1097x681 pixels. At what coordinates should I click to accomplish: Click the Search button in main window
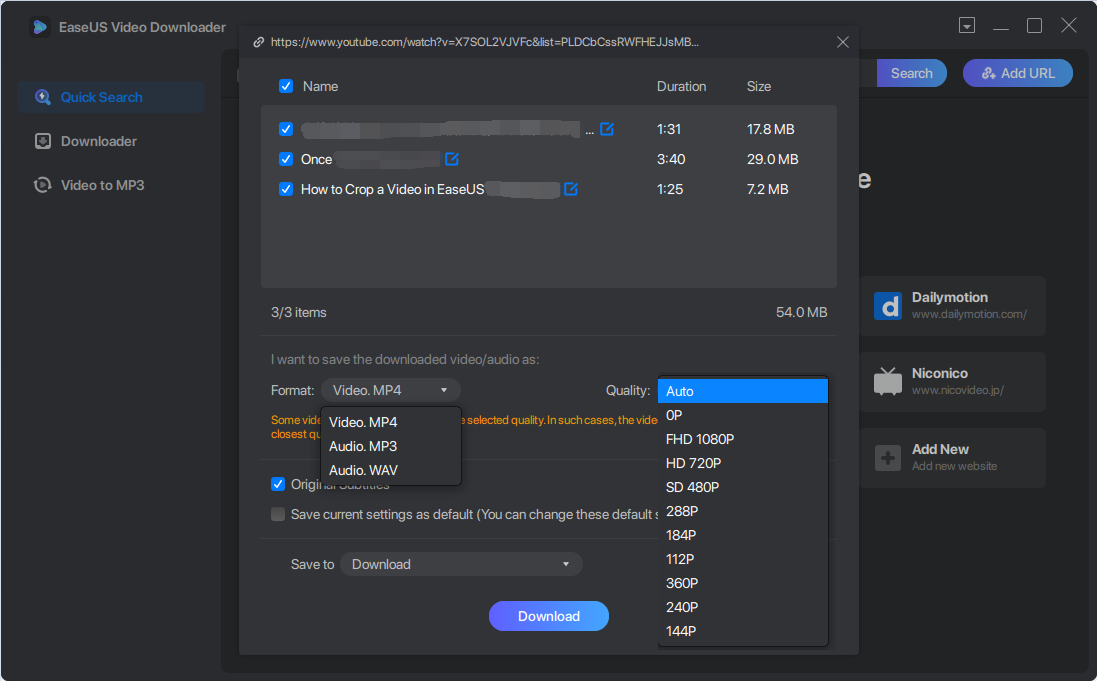(x=912, y=73)
